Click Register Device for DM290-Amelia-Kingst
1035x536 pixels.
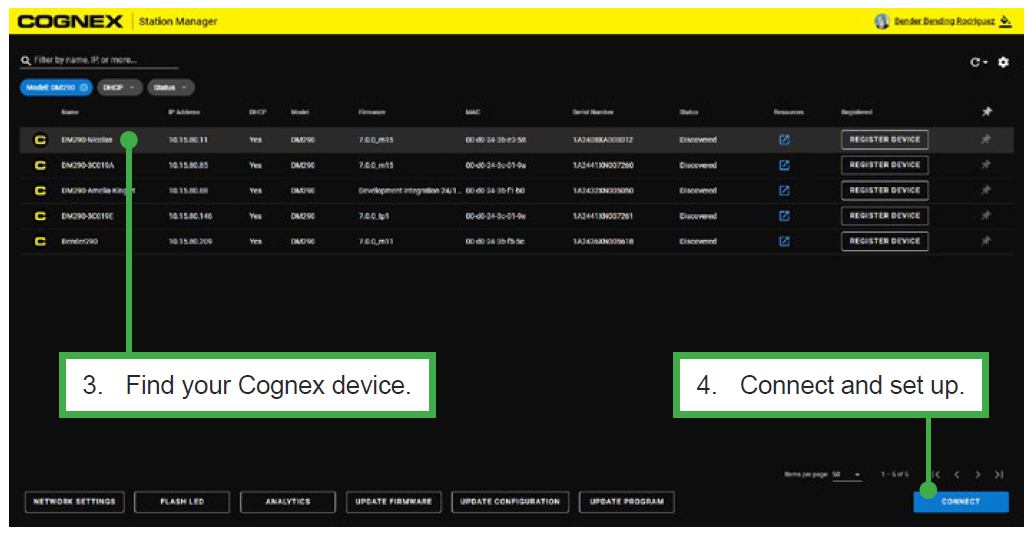click(884, 190)
